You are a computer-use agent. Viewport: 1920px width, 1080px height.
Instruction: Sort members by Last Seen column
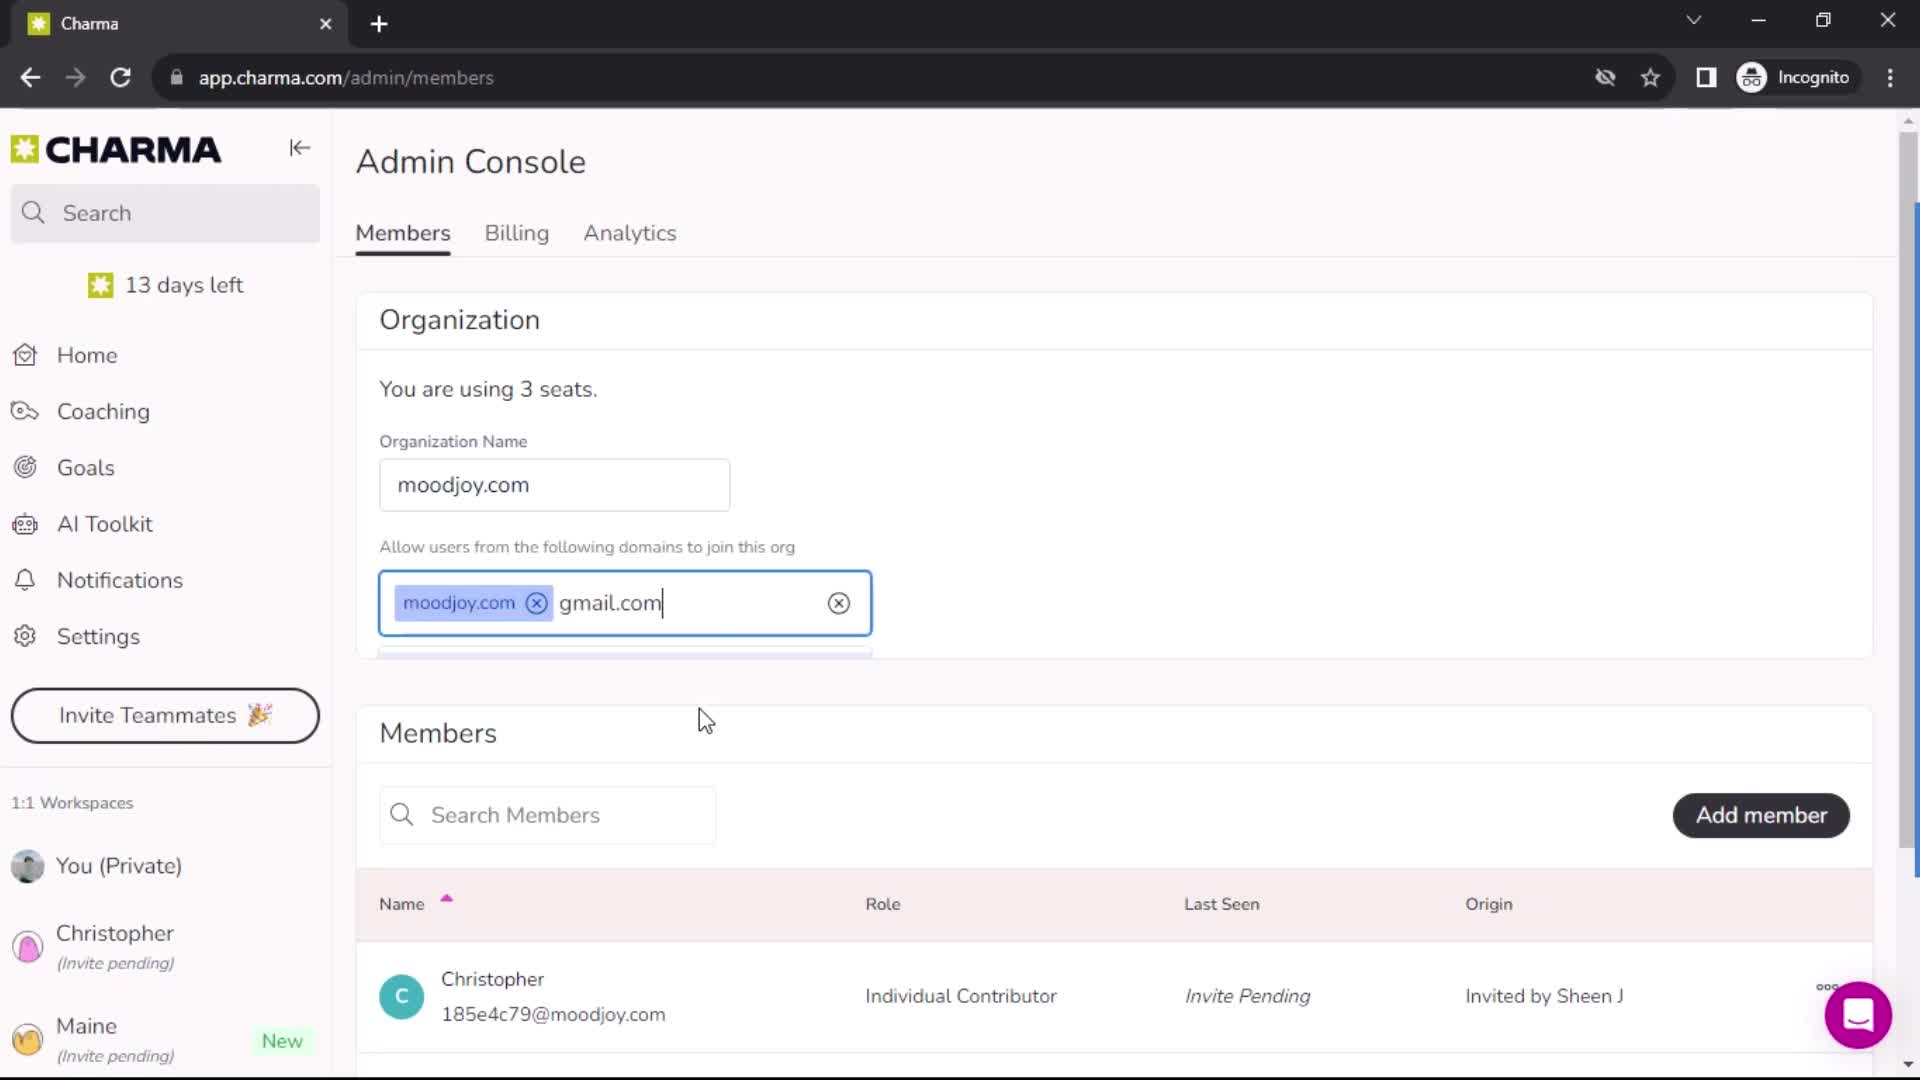pos(1221,904)
